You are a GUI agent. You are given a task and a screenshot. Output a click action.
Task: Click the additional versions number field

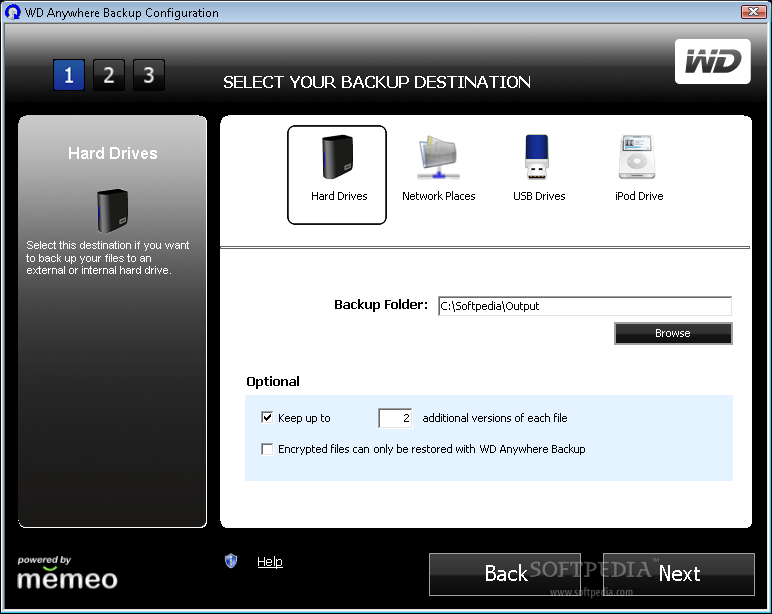[395, 418]
